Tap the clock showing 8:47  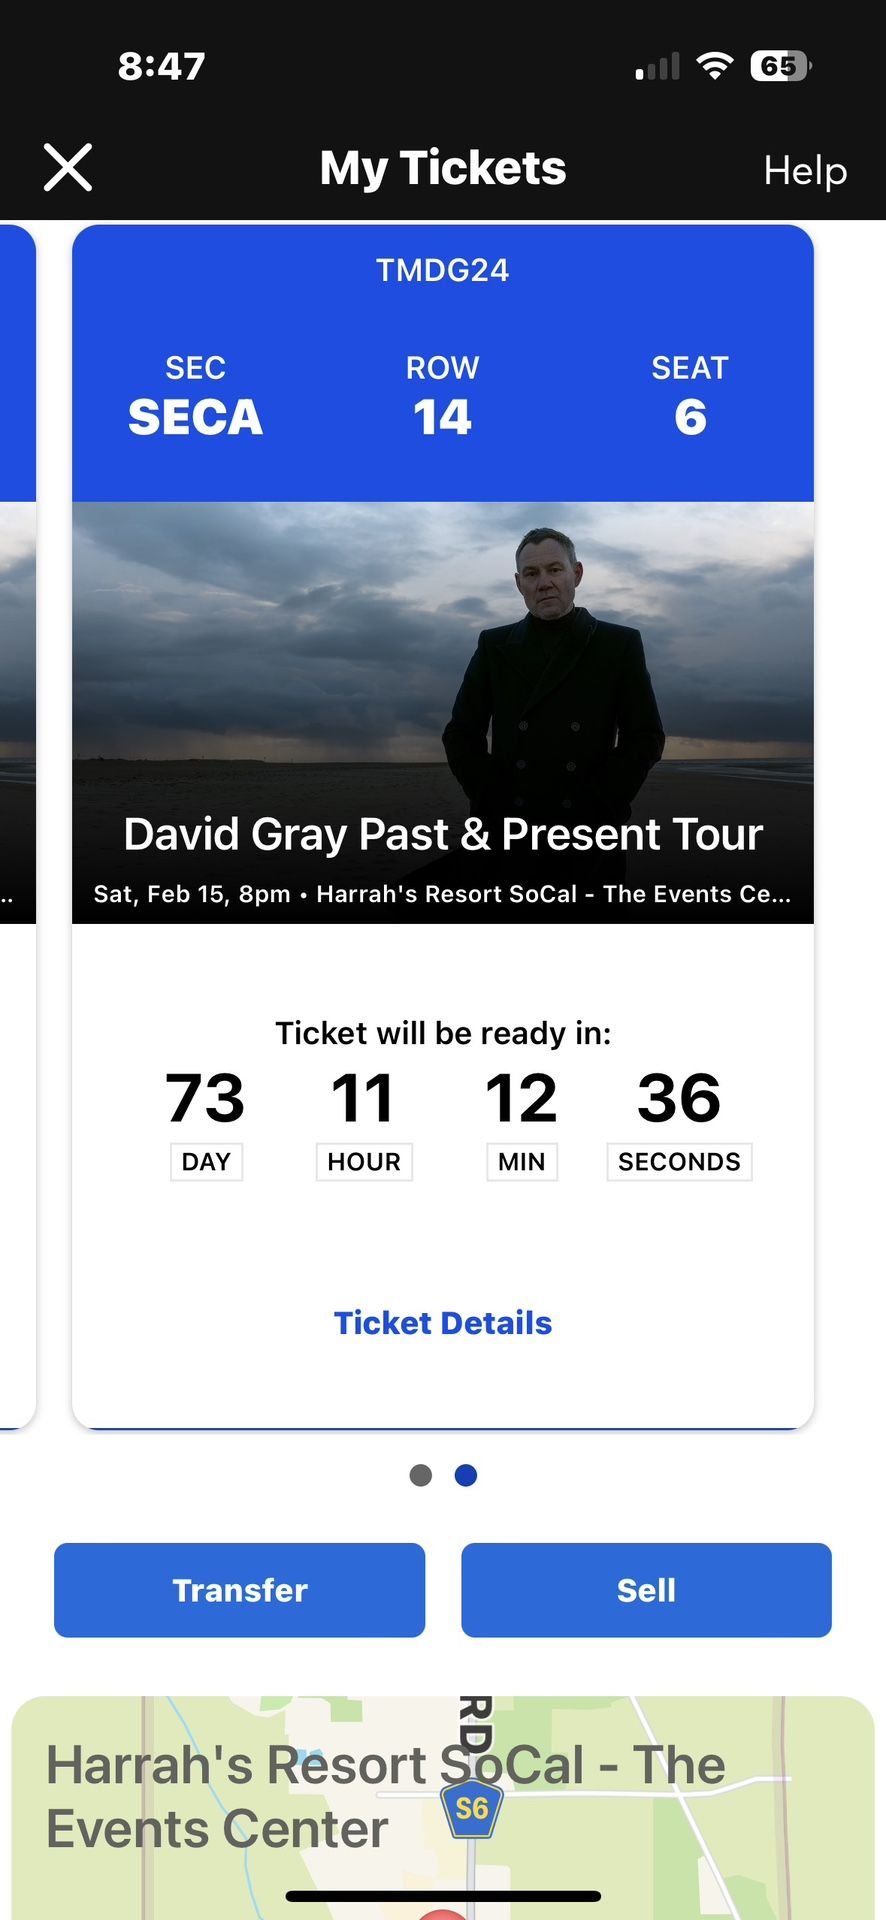[x=161, y=66]
